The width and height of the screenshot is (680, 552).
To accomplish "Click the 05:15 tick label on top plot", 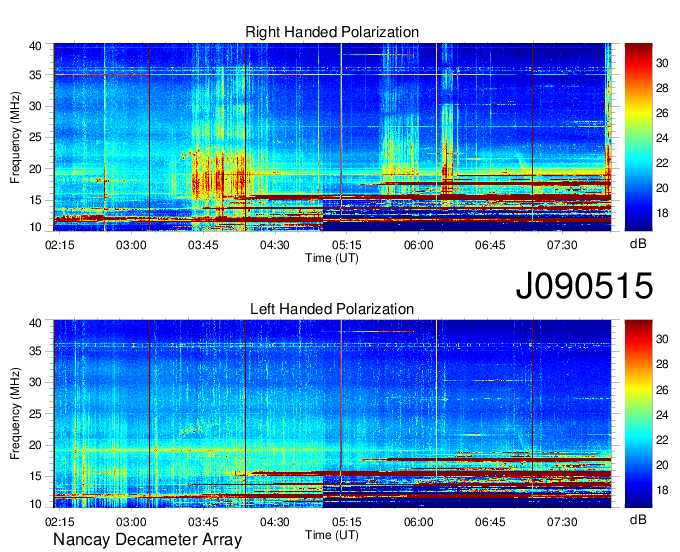I will [x=347, y=245].
